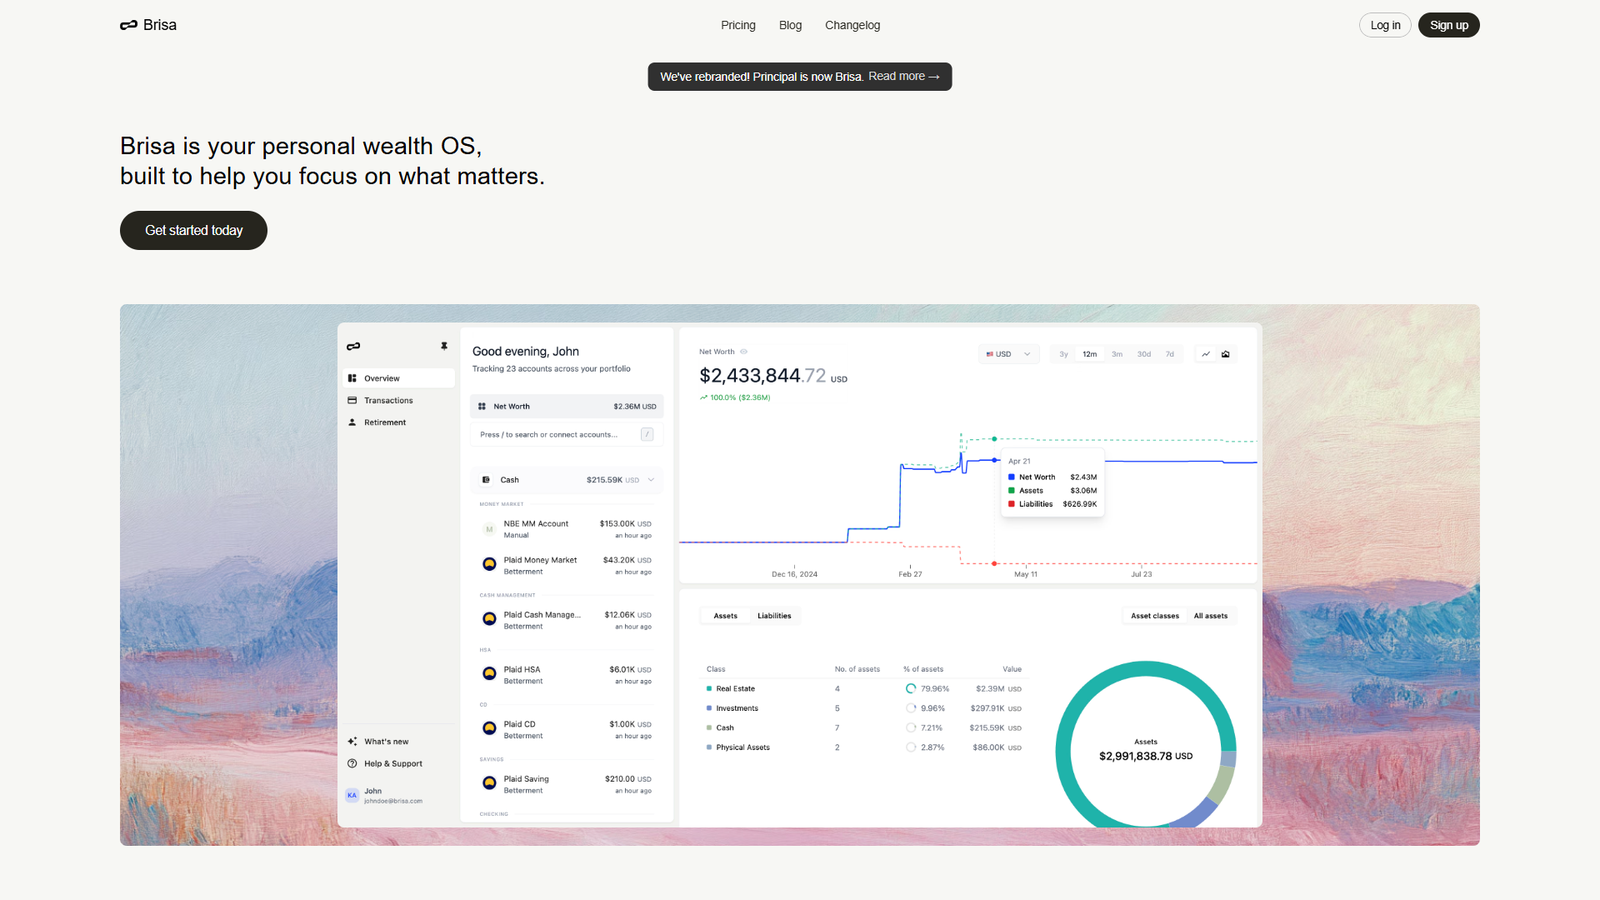The image size is (1600, 900).
Task: Switch to the Liabilities tab
Action: [x=774, y=616]
